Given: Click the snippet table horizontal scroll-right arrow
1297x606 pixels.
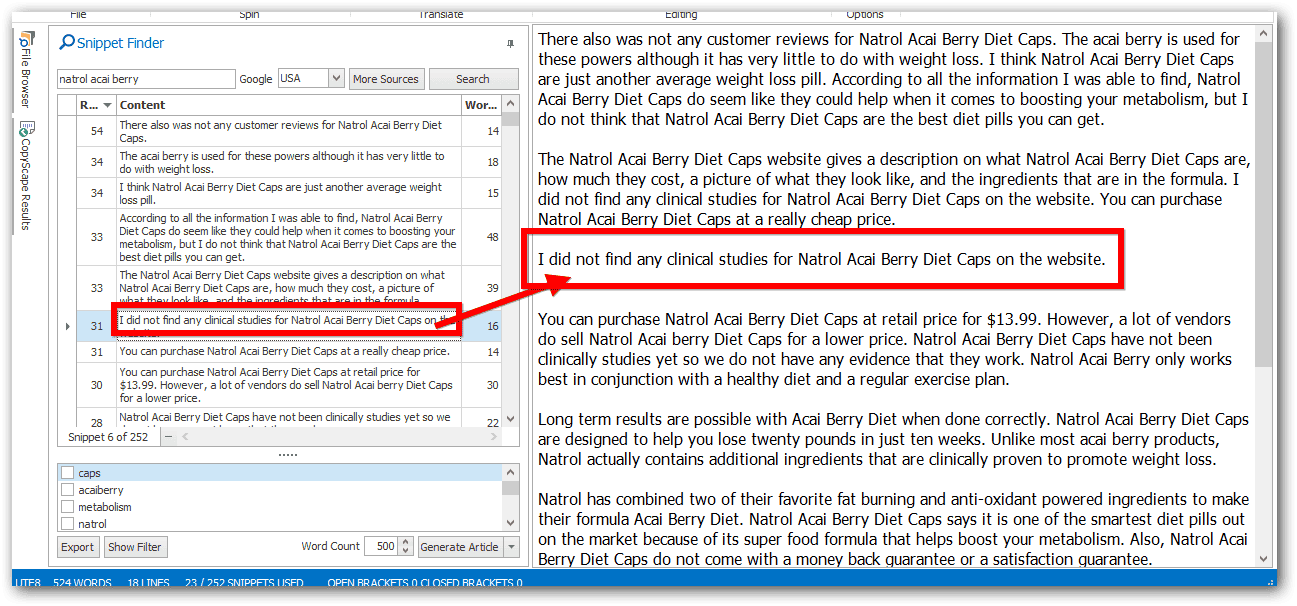Looking at the screenshot, I should tap(494, 437).
